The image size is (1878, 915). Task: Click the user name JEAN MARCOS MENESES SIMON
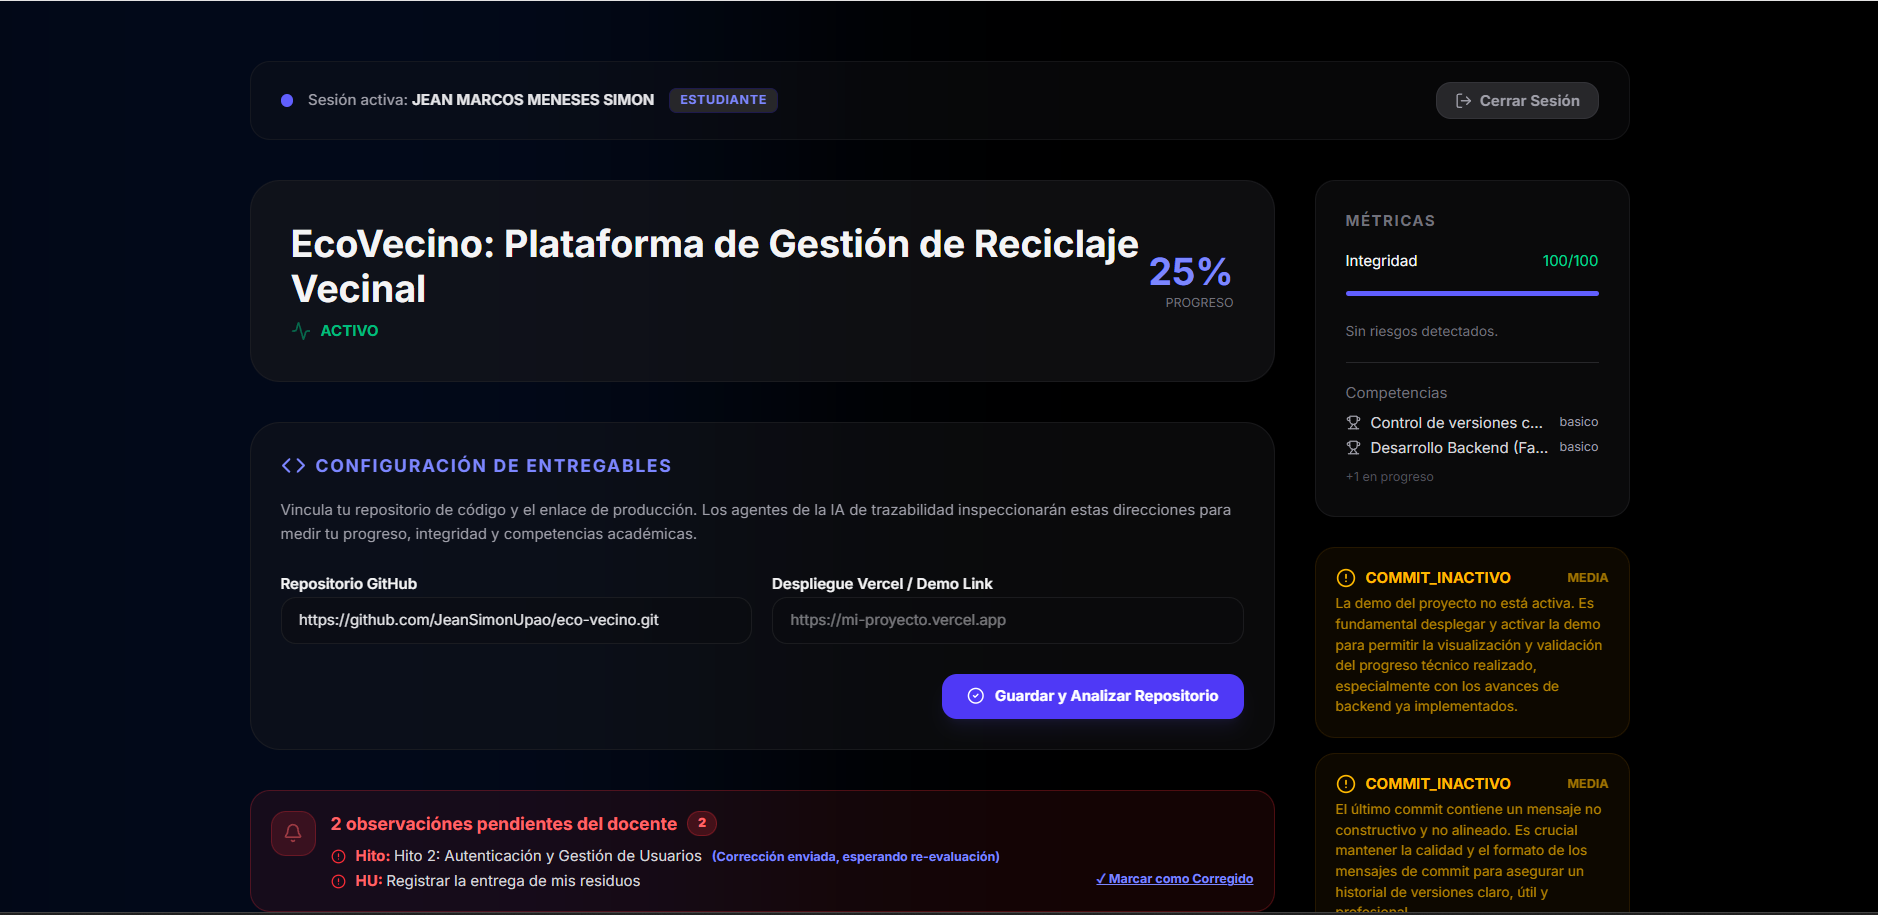click(x=533, y=100)
